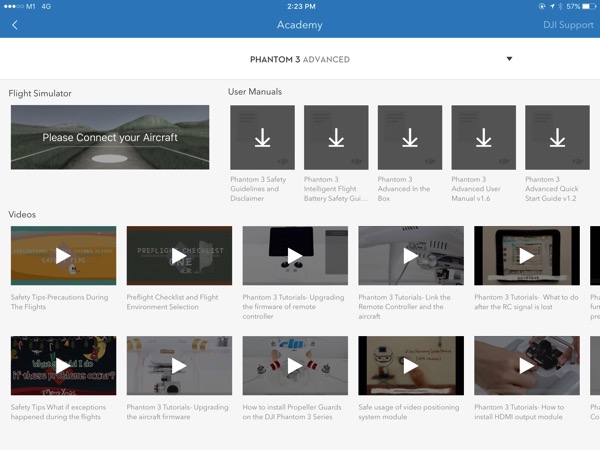Play How to install Propeller Guards video
600x450 pixels.
295,366
